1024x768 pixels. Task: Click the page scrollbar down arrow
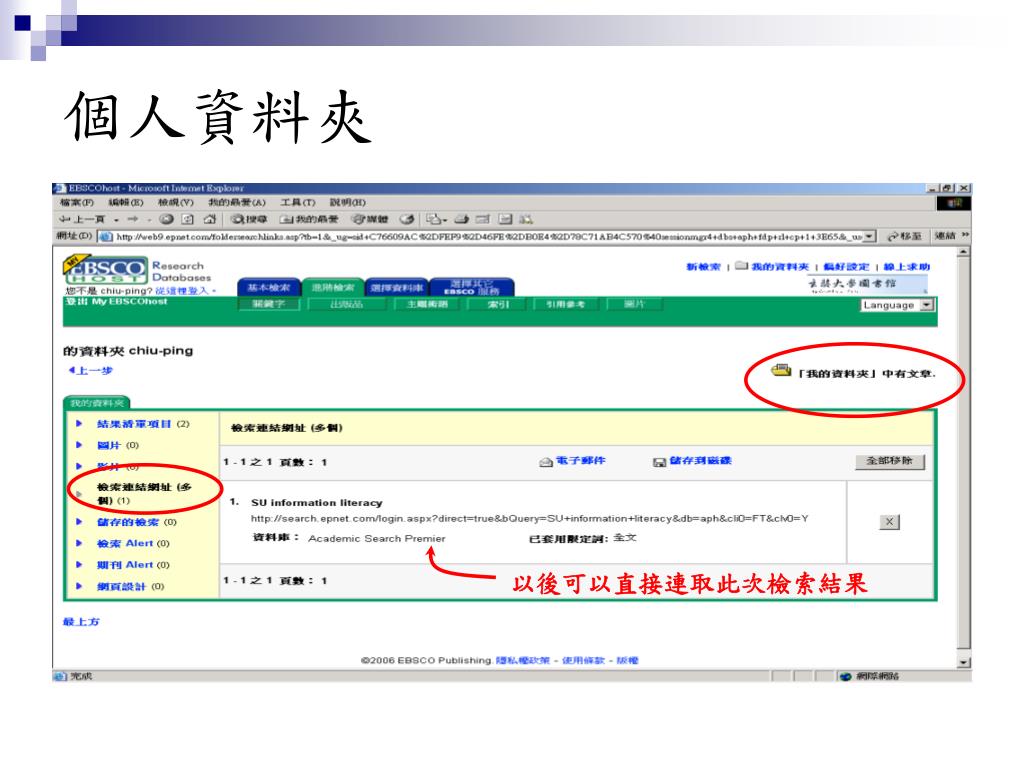point(963,662)
